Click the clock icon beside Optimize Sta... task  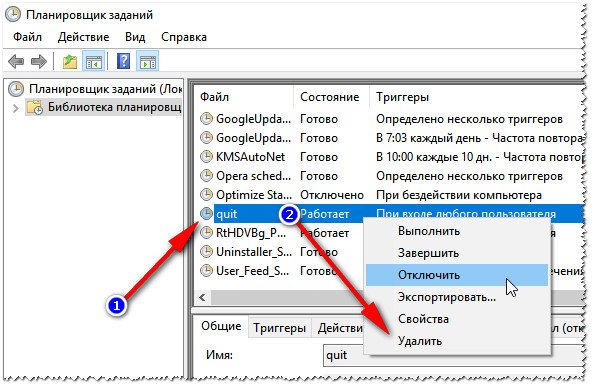206,195
